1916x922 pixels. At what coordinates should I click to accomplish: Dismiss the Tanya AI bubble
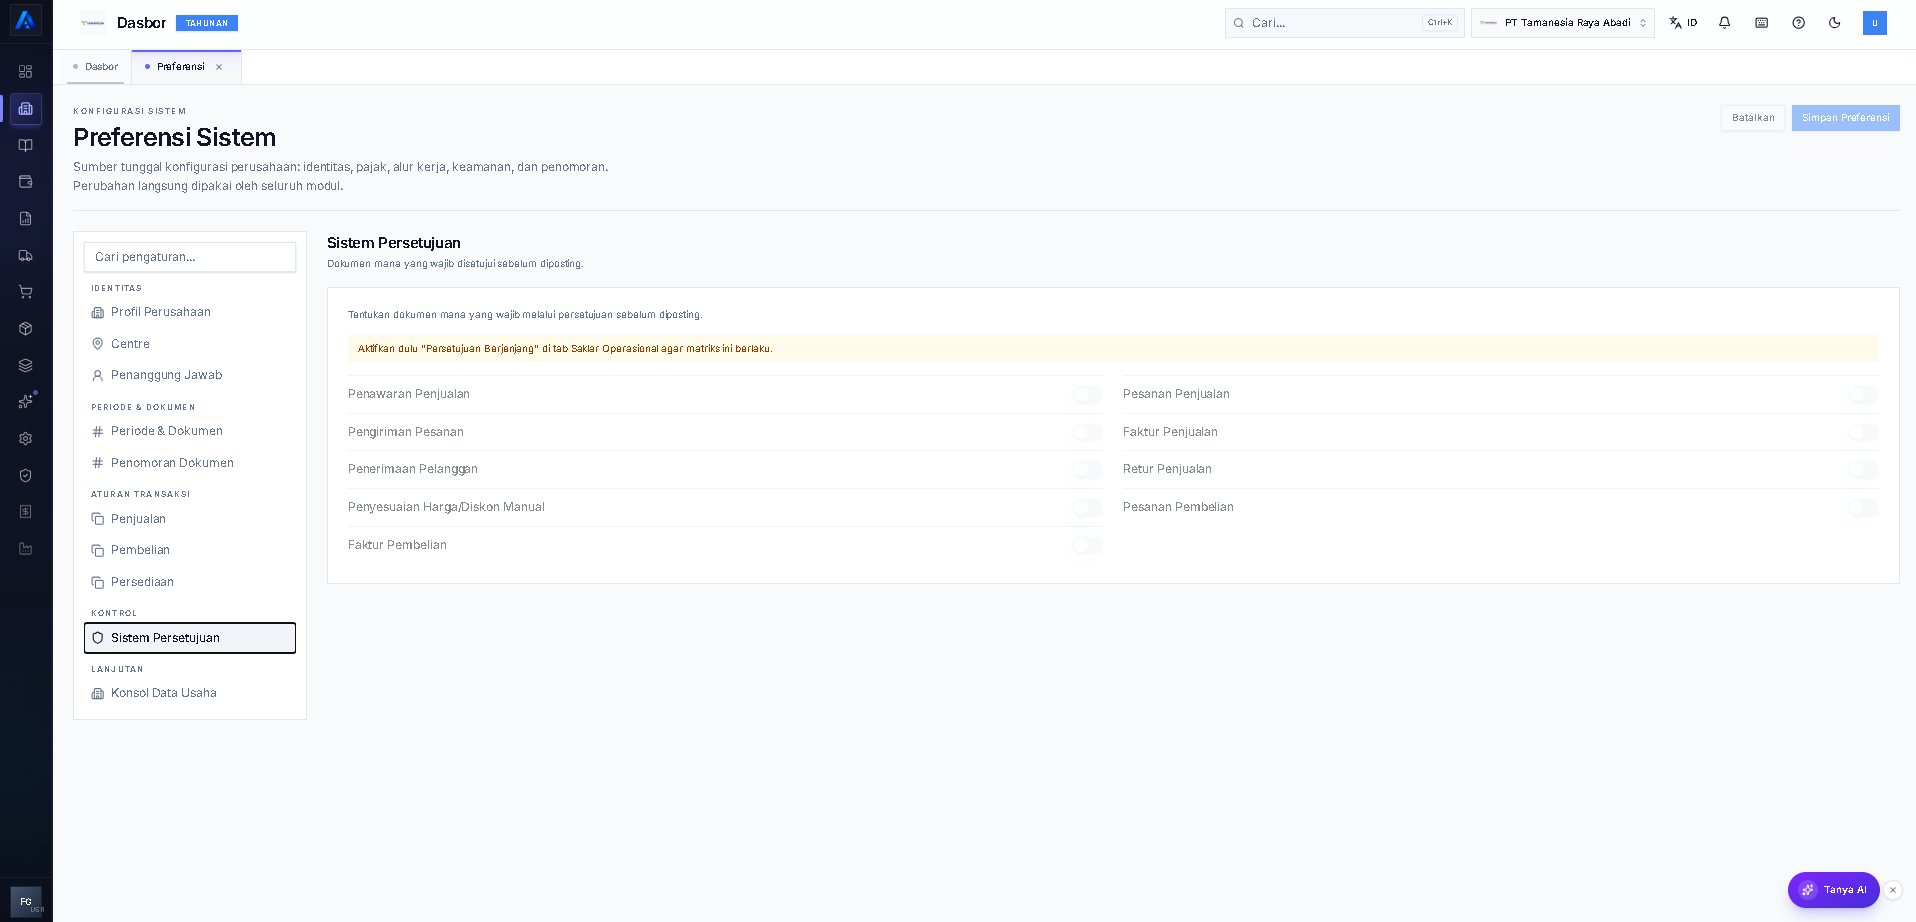(1893, 890)
